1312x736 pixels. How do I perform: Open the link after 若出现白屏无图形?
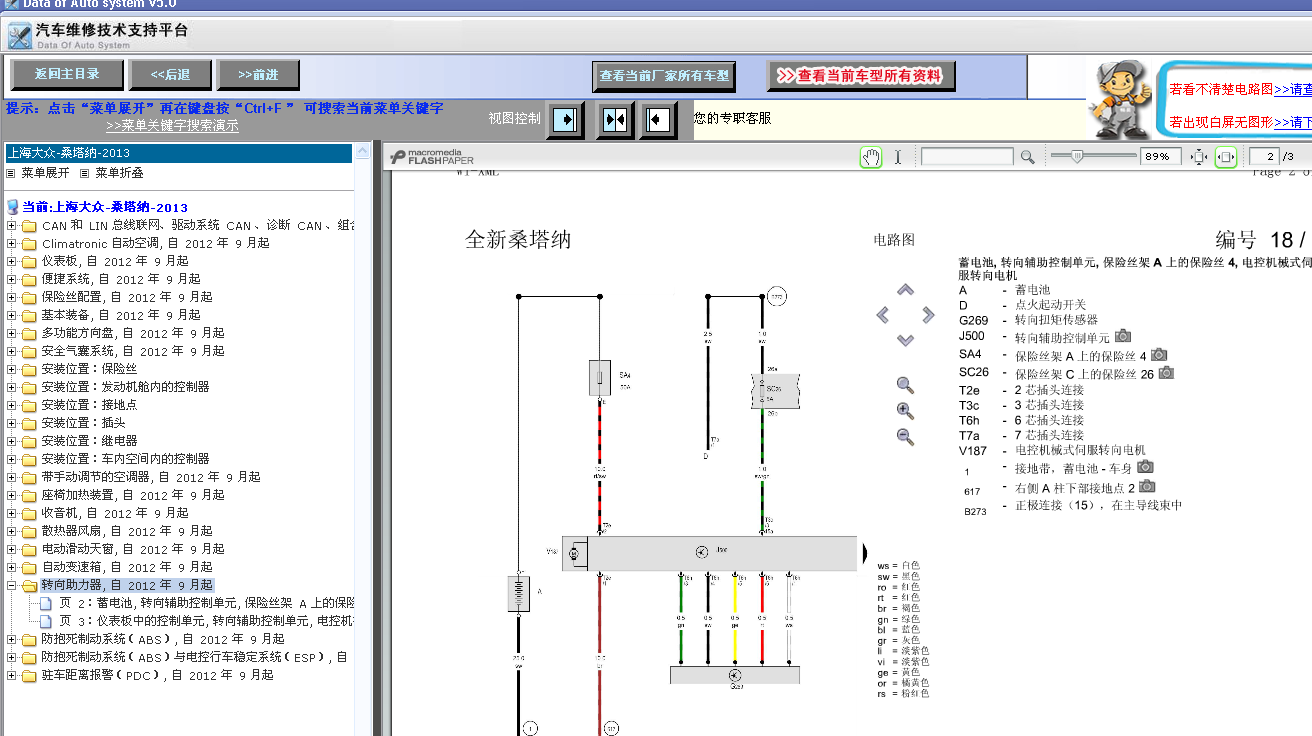(1293, 123)
